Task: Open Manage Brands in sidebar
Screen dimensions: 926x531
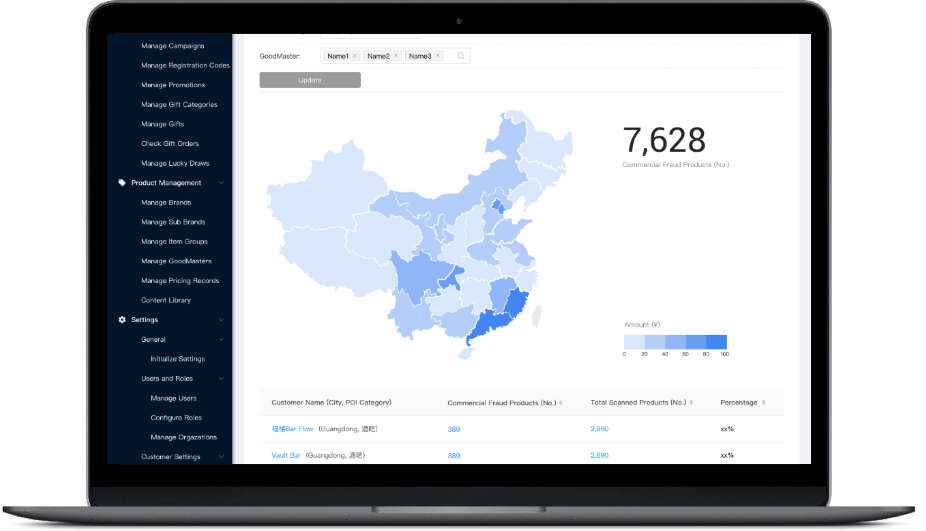Action: [166, 202]
